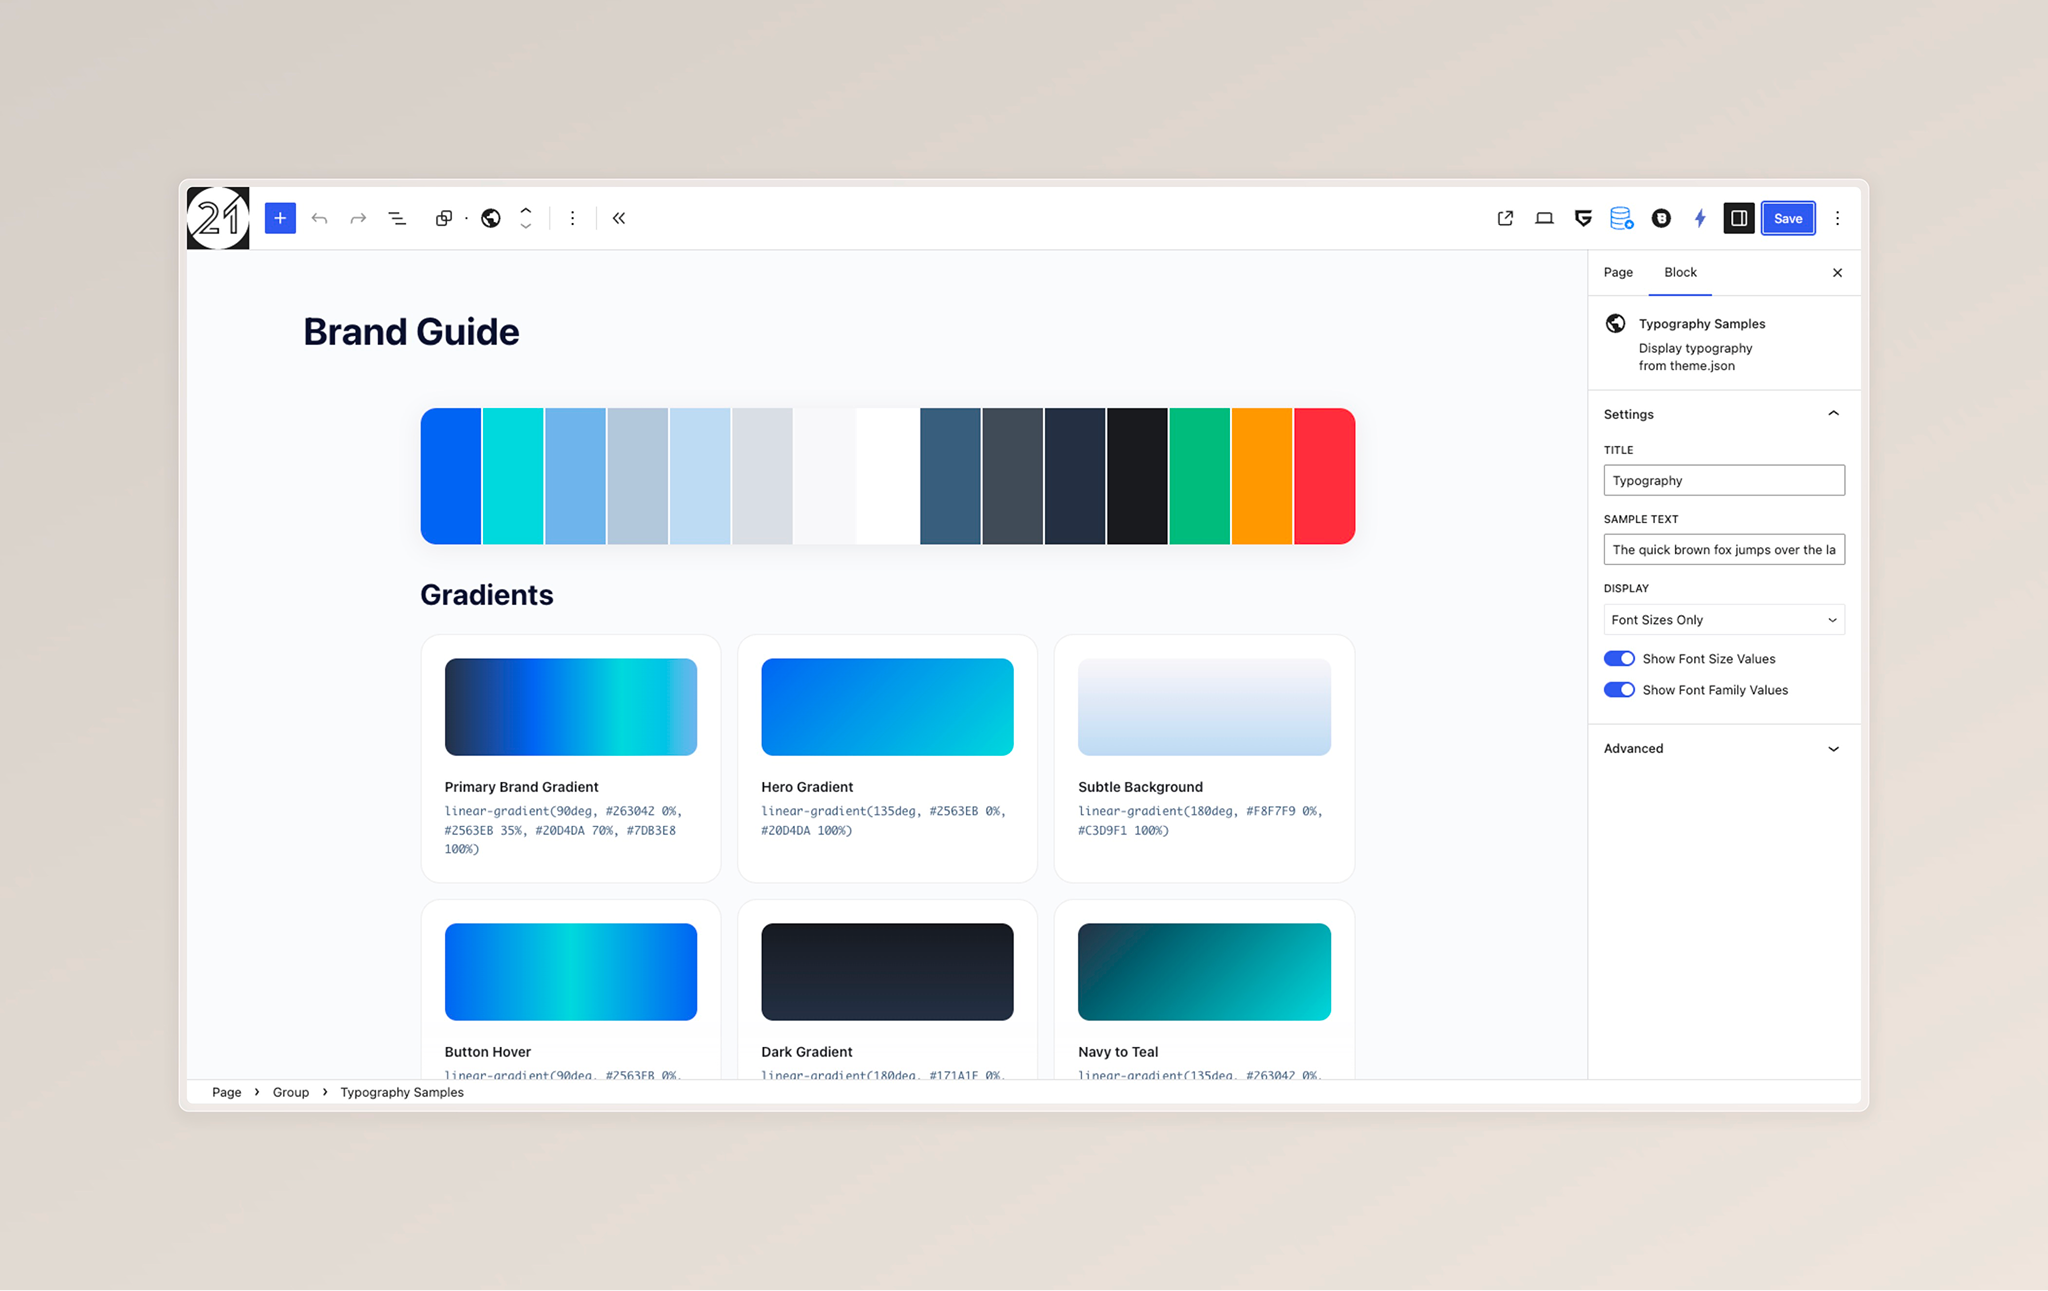Click the Dark Gradient preview

tap(887, 972)
